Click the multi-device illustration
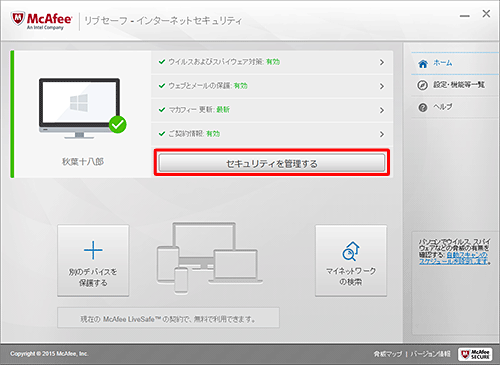The height and width of the screenshot is (365, 500). pyautogui.click(x=209, y=258)
